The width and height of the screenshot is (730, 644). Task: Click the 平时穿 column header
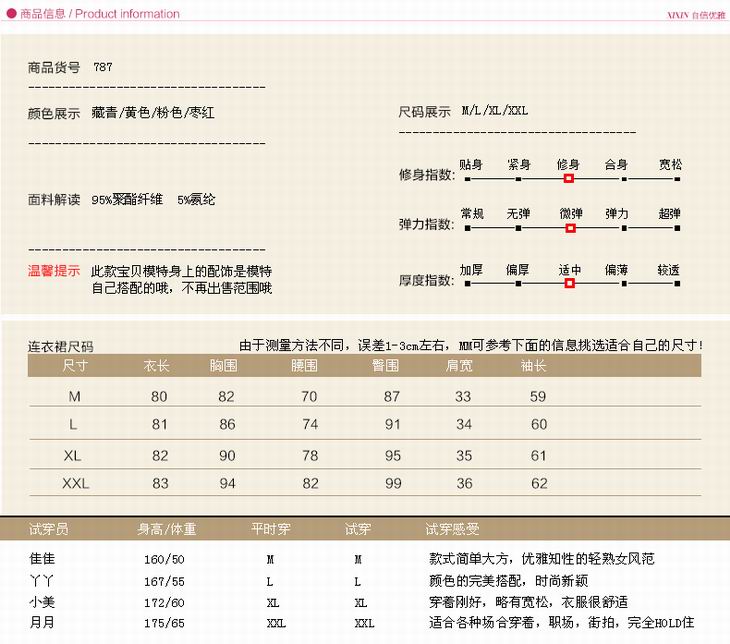point(270,529)
